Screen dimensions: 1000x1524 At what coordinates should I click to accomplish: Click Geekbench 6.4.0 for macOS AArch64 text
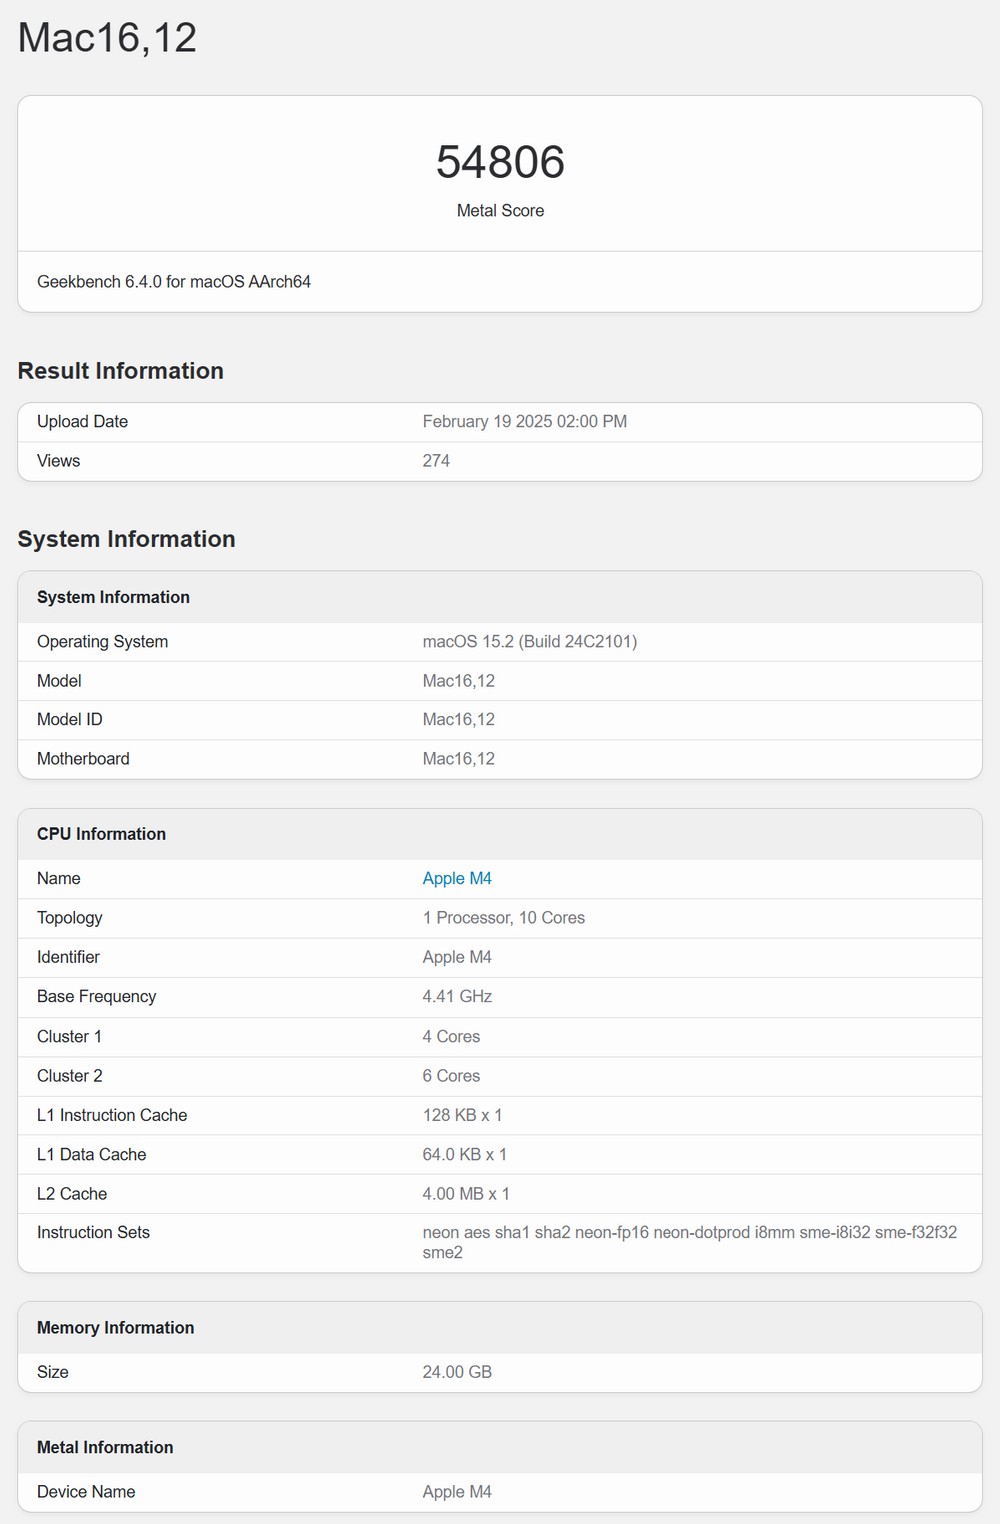tap(174, 282)
